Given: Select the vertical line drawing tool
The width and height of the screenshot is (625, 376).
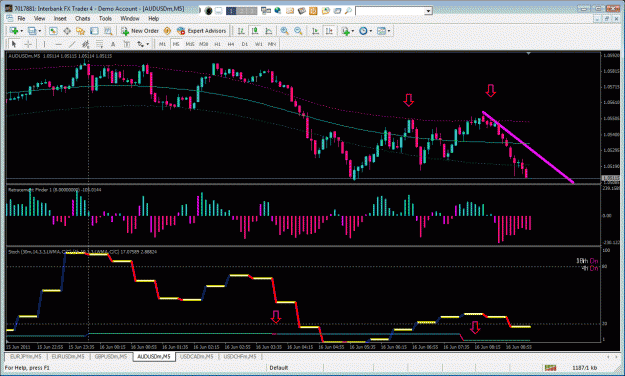Looking at the screenshot, I should 44,44.
